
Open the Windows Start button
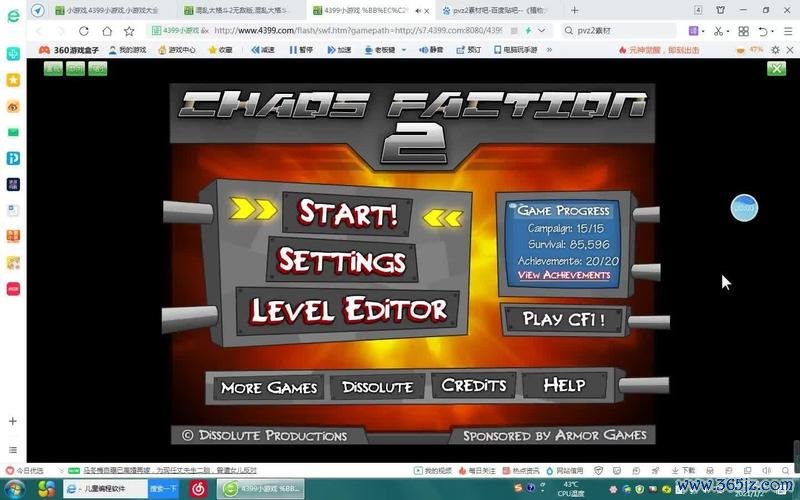(13, 489)
